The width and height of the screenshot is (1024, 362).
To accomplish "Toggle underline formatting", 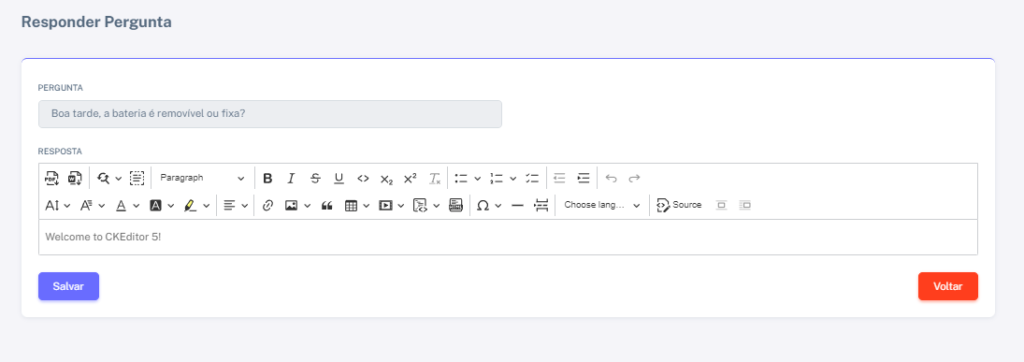I will click(x=339, y=178).
